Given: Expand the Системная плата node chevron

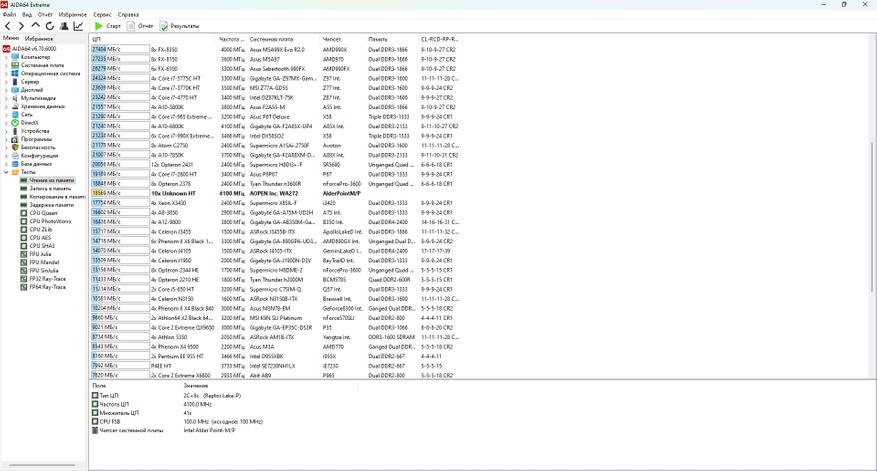Looking at the screenshot, I should pos(6,65).
